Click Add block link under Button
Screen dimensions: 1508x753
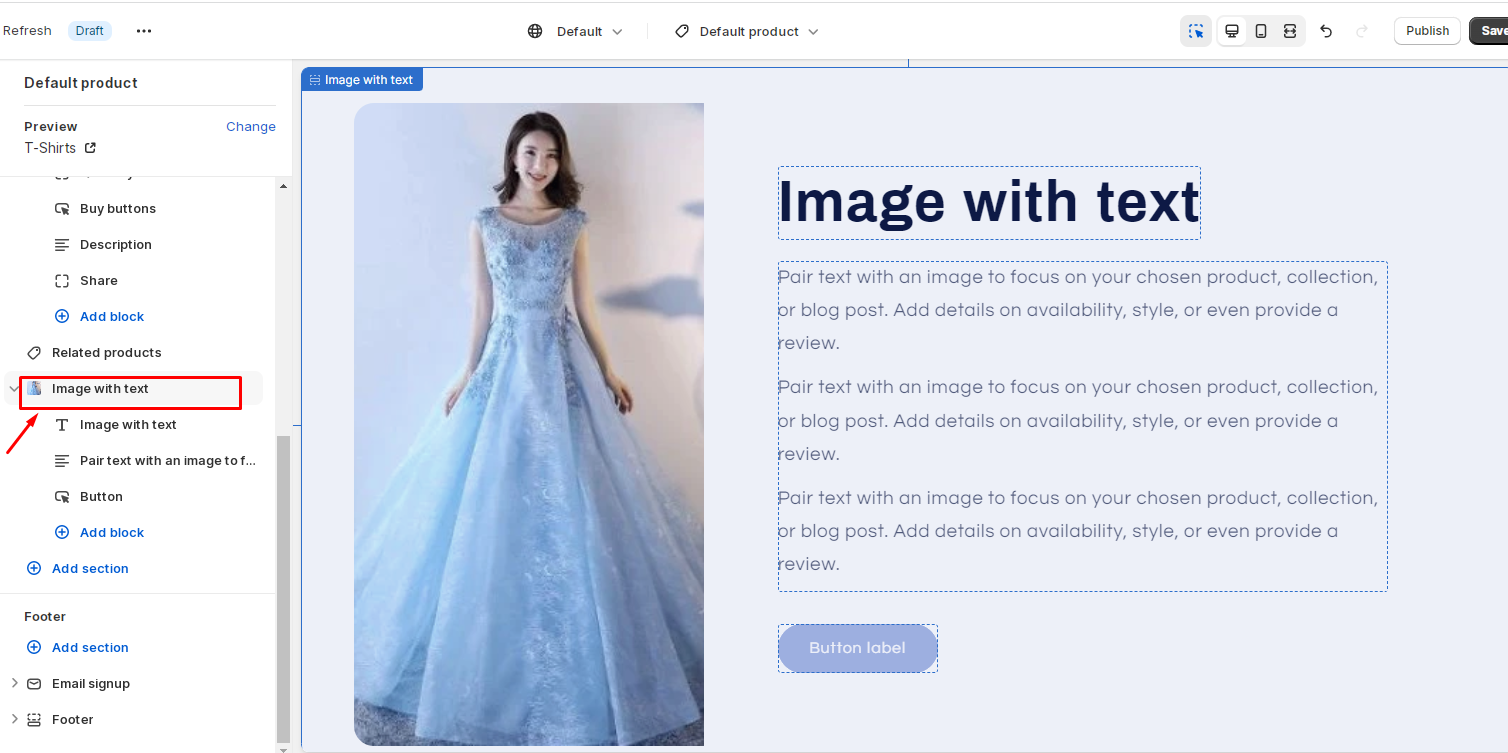[112, 533]
